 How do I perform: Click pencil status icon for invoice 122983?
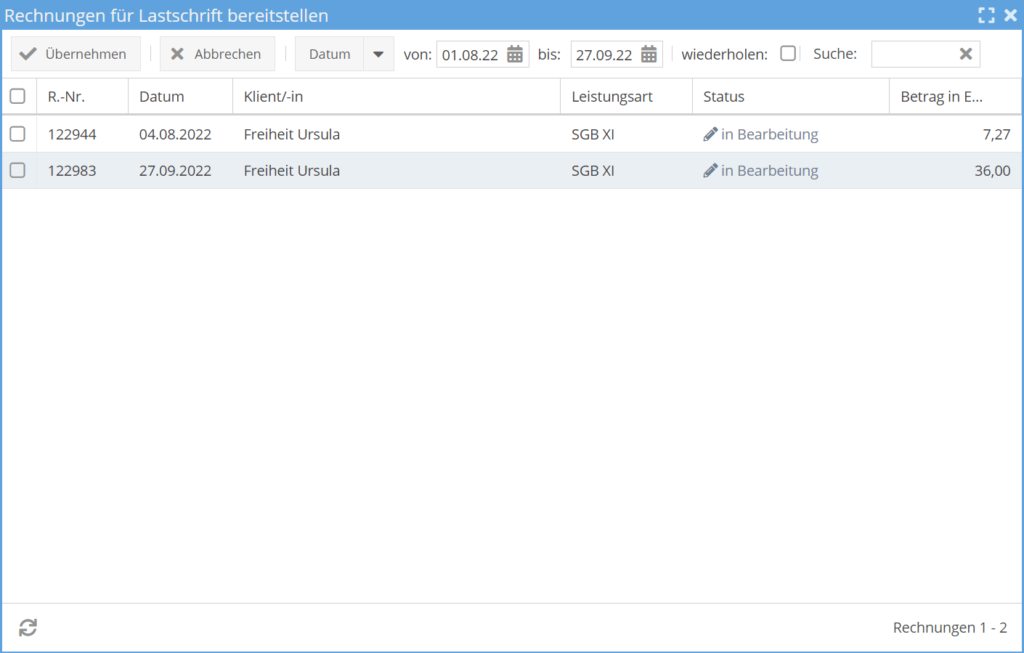click(710, 171)
